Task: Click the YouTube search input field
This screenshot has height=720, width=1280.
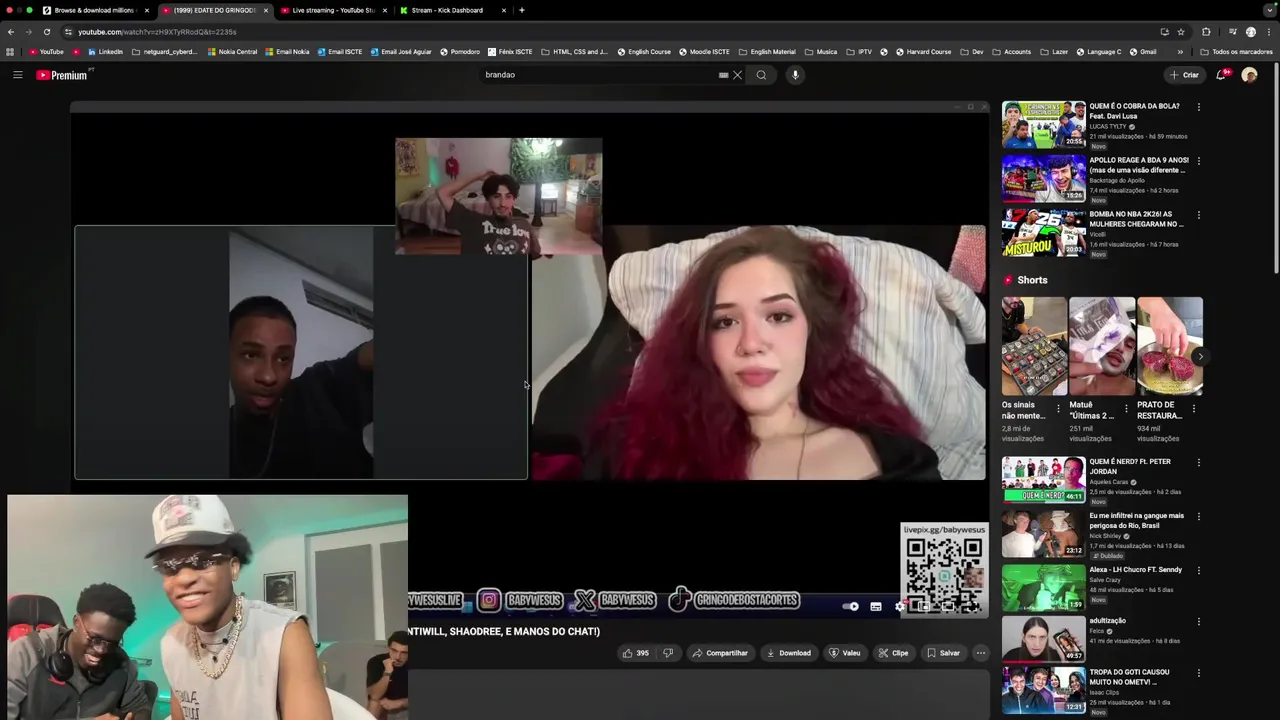Action: (600, 75)
